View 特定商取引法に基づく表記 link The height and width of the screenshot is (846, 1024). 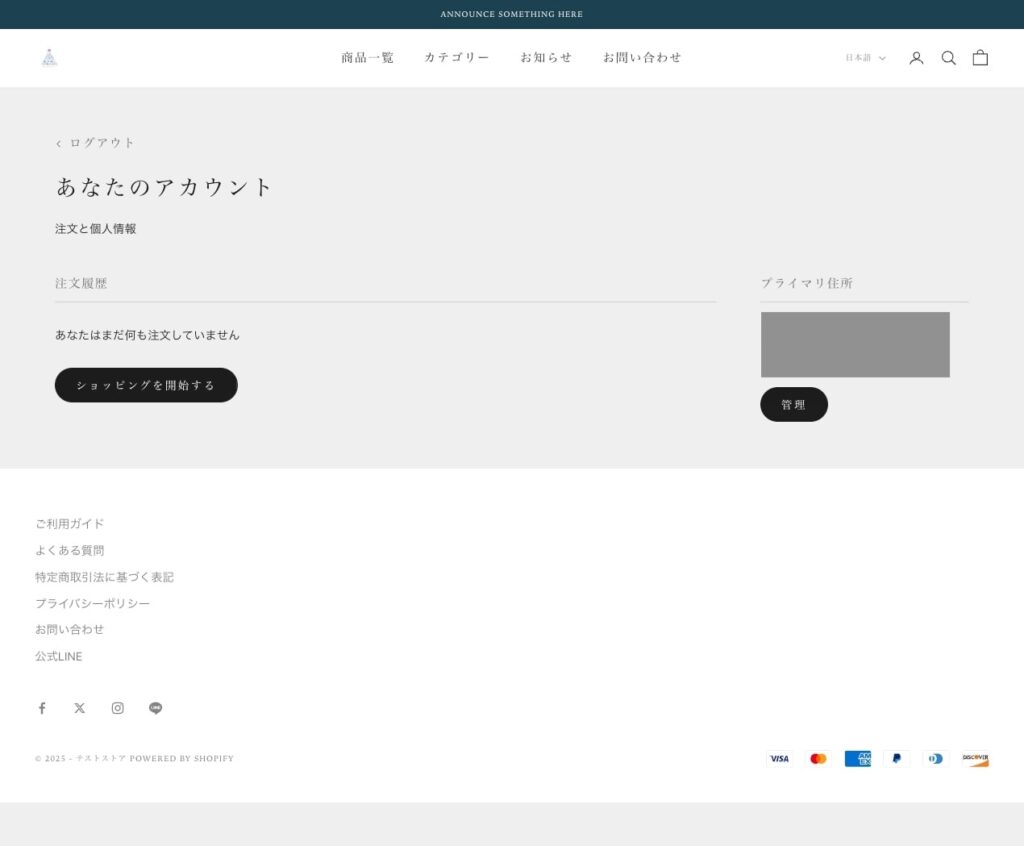point(104,577)
